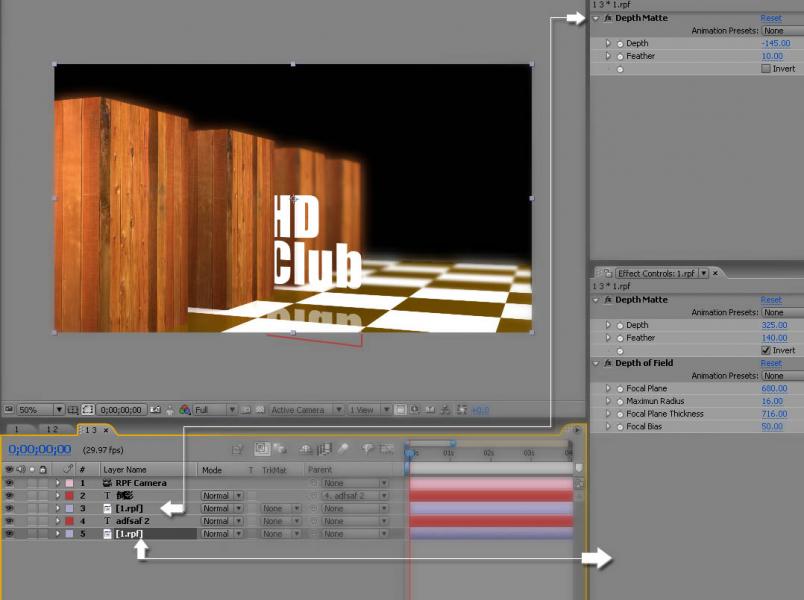Hide the RPF Camera layer's eye icon
The height and width of the screenshot is (600, 804).
click(x=9, y=483)
